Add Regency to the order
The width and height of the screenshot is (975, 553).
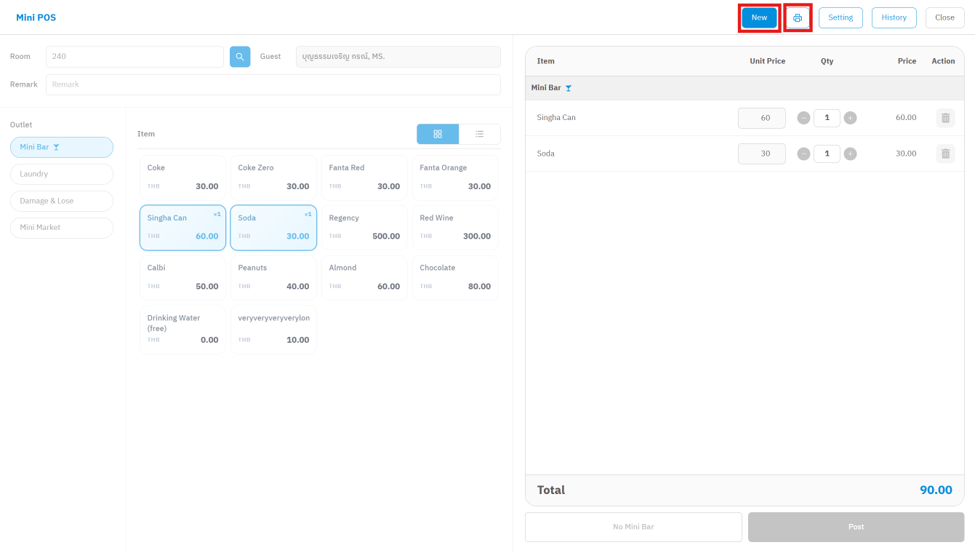pos(364,228)
